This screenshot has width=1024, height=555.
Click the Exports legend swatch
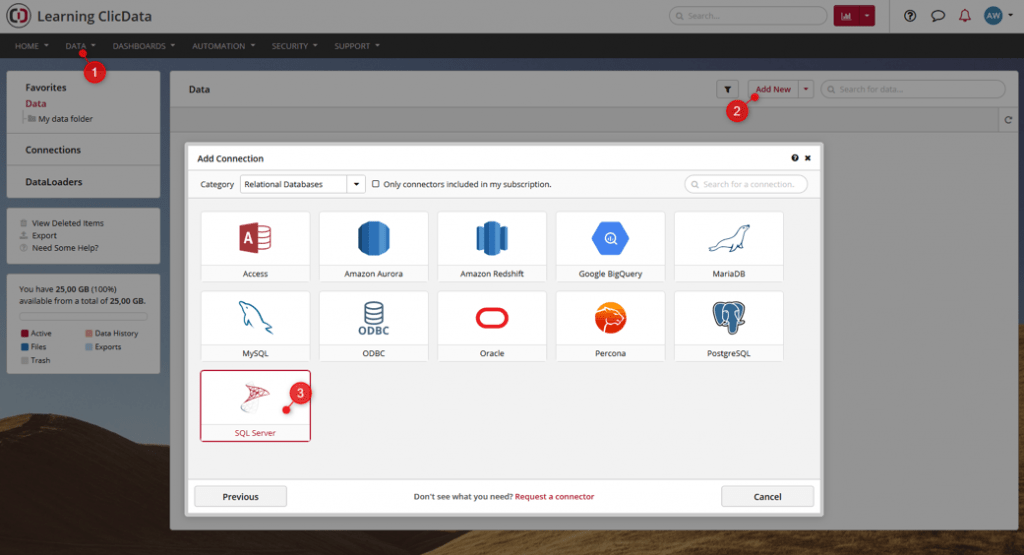pos(89,347)
